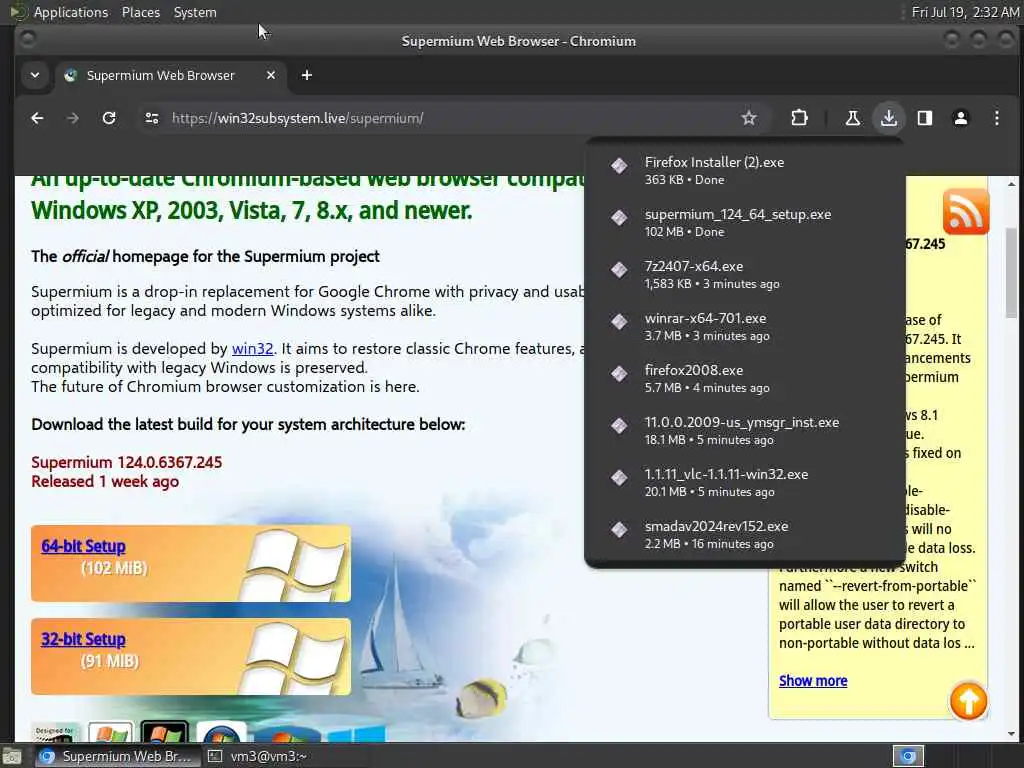The height and width of the screenshot is (768, 1024).
Task: Click the scrollbar down arrow
Action: pyautogui.click(x=1012, y=734)
